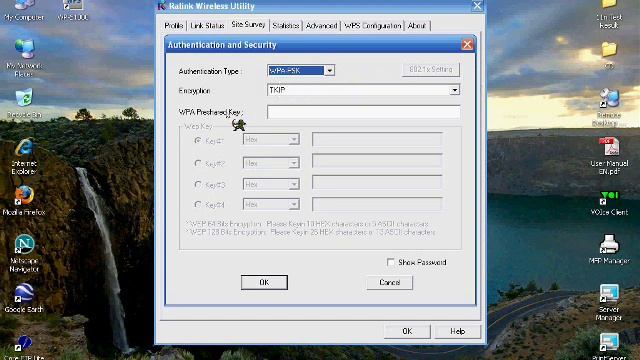
Task: Click the WPA Preshared Key field
Action: 364,112
